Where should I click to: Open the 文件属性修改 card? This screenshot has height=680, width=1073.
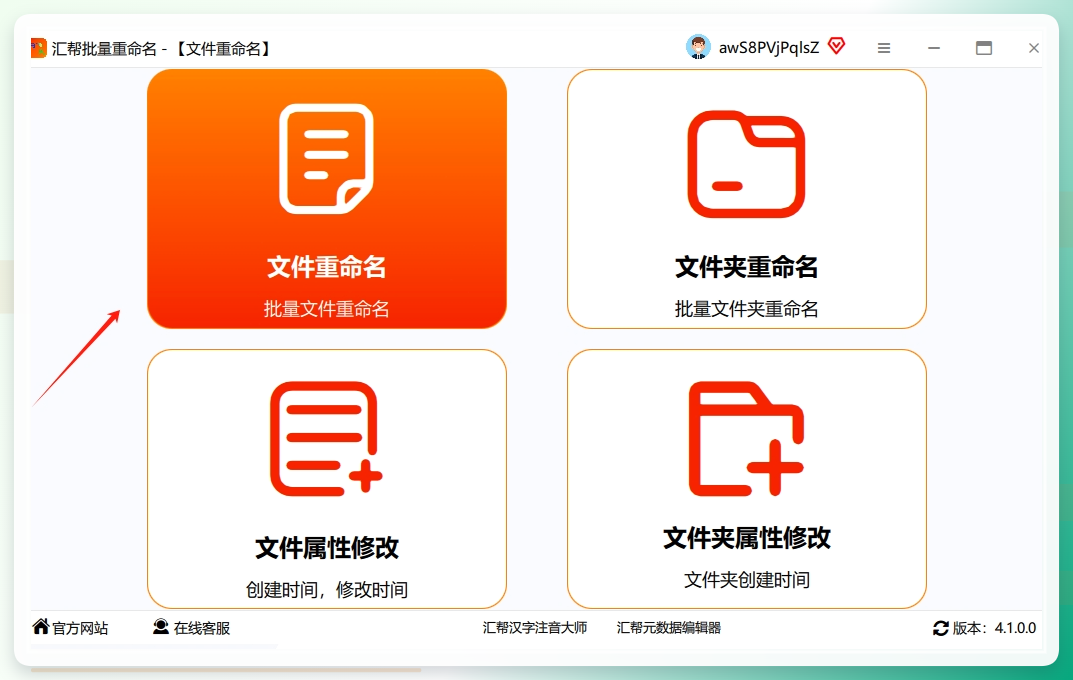pos(326,479)
